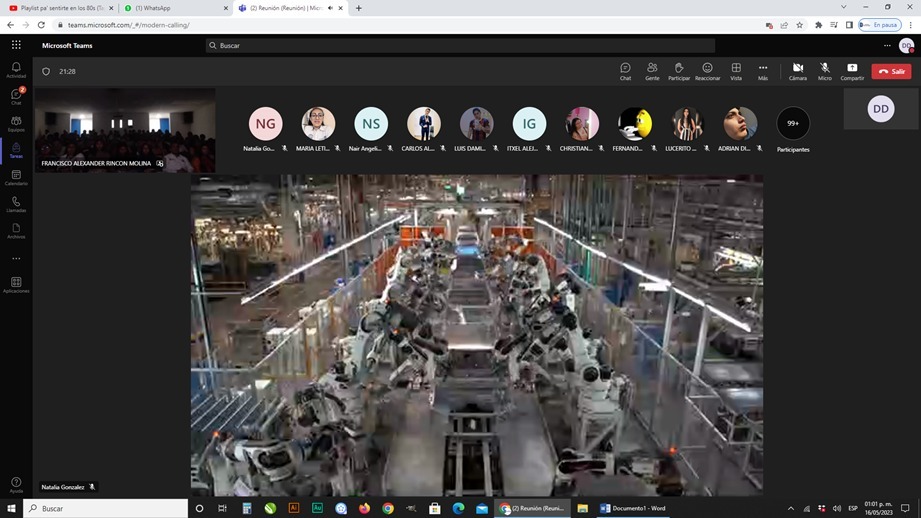Bookmark this page with star icon
Screen dimensions: 921x518
(799, 25)
